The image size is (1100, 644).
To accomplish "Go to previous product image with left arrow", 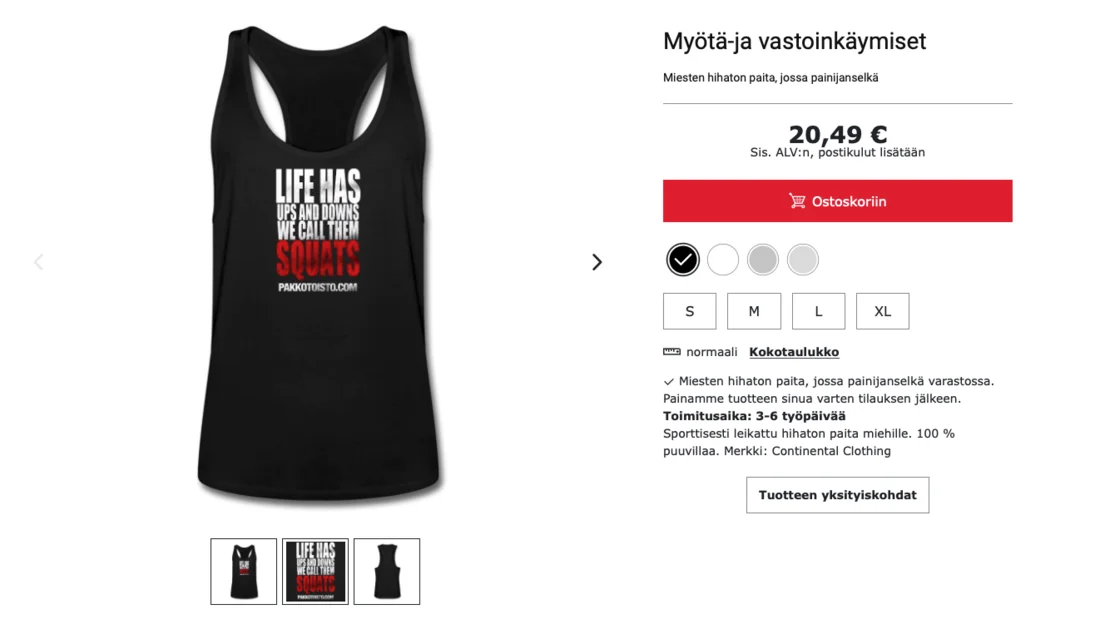I will 39,262.
